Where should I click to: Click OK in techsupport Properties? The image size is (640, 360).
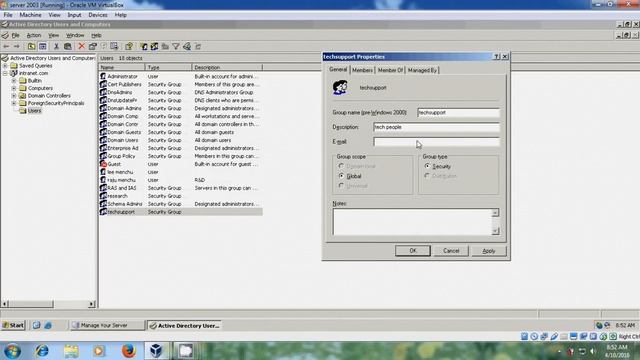pos(413,251)
